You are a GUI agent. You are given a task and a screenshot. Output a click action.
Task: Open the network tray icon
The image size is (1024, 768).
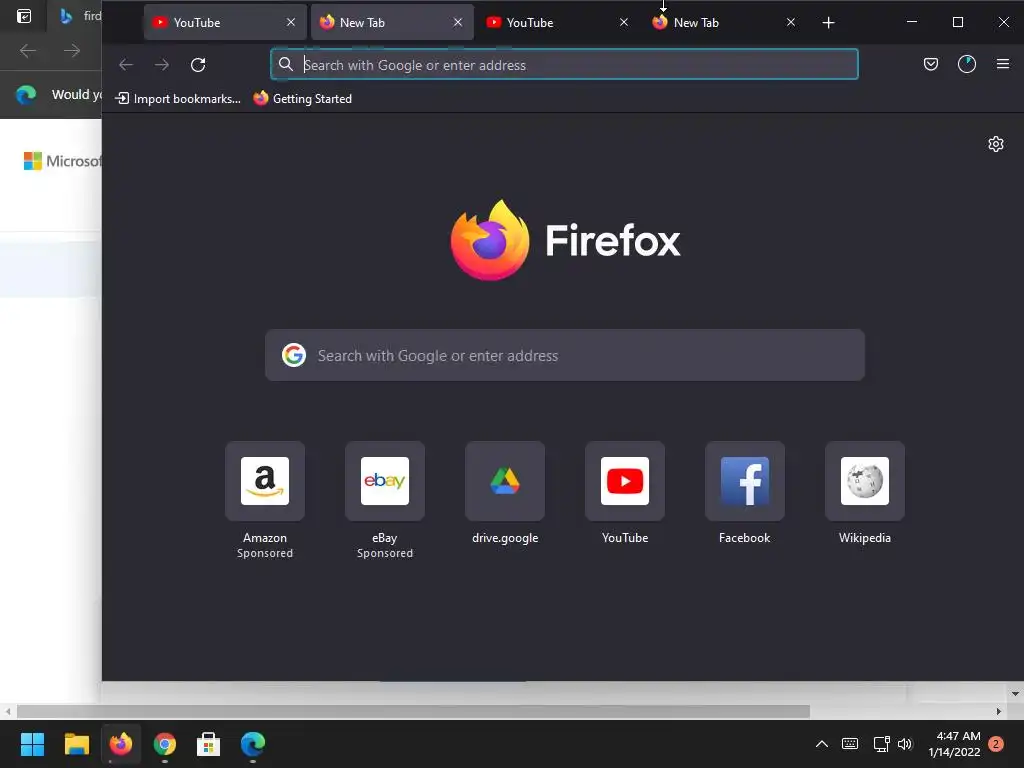tap(881, 744)
